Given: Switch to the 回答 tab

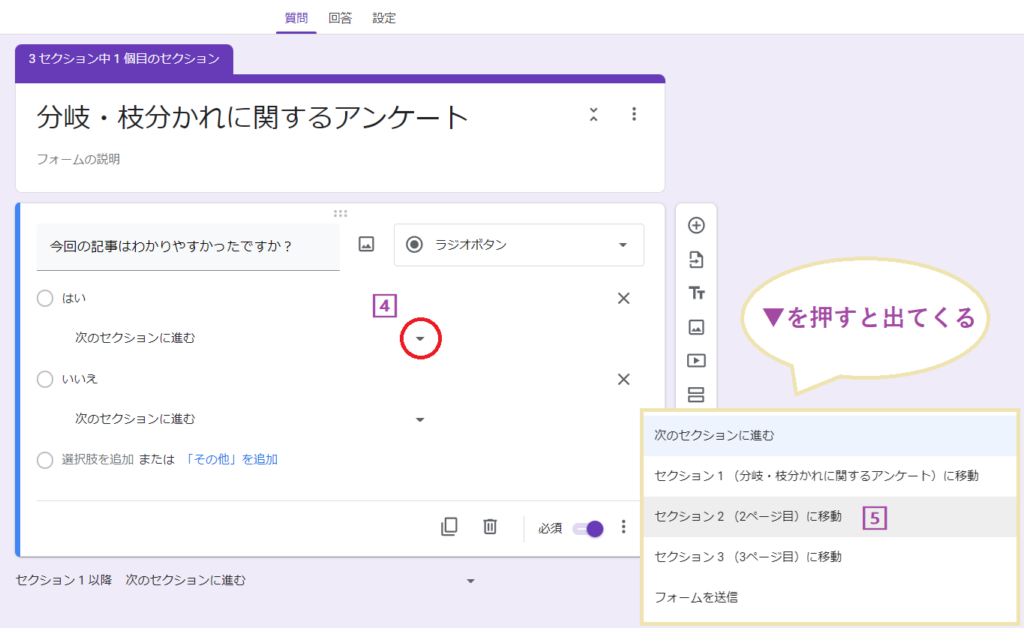Looking at the screenshot, I should point(340,17).
